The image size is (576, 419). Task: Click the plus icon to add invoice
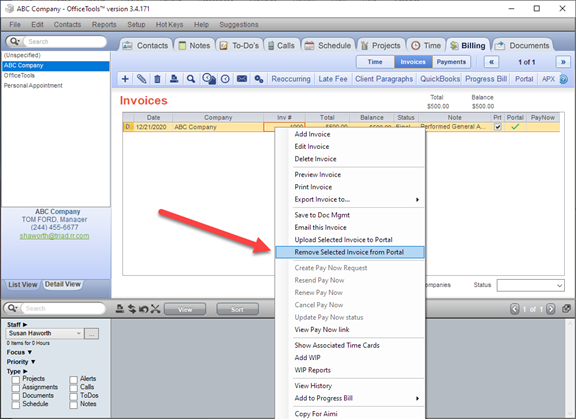coord(125,79)
